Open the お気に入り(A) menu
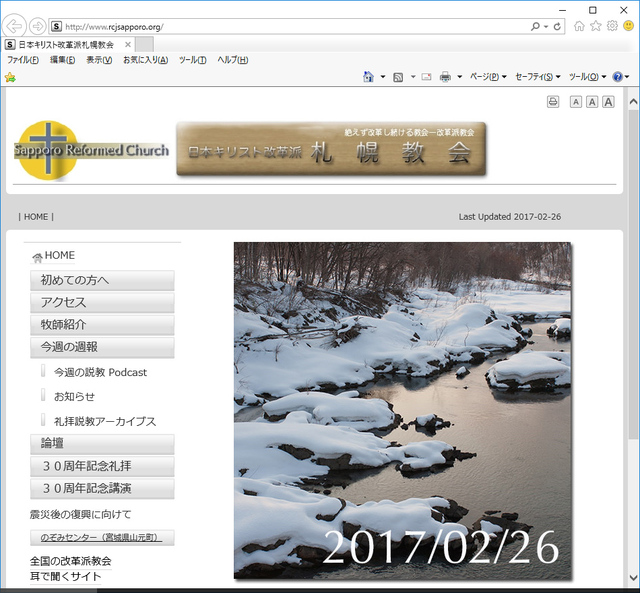Image resolution: width=640 pixels, height=593 pixels. coord(145,60)
